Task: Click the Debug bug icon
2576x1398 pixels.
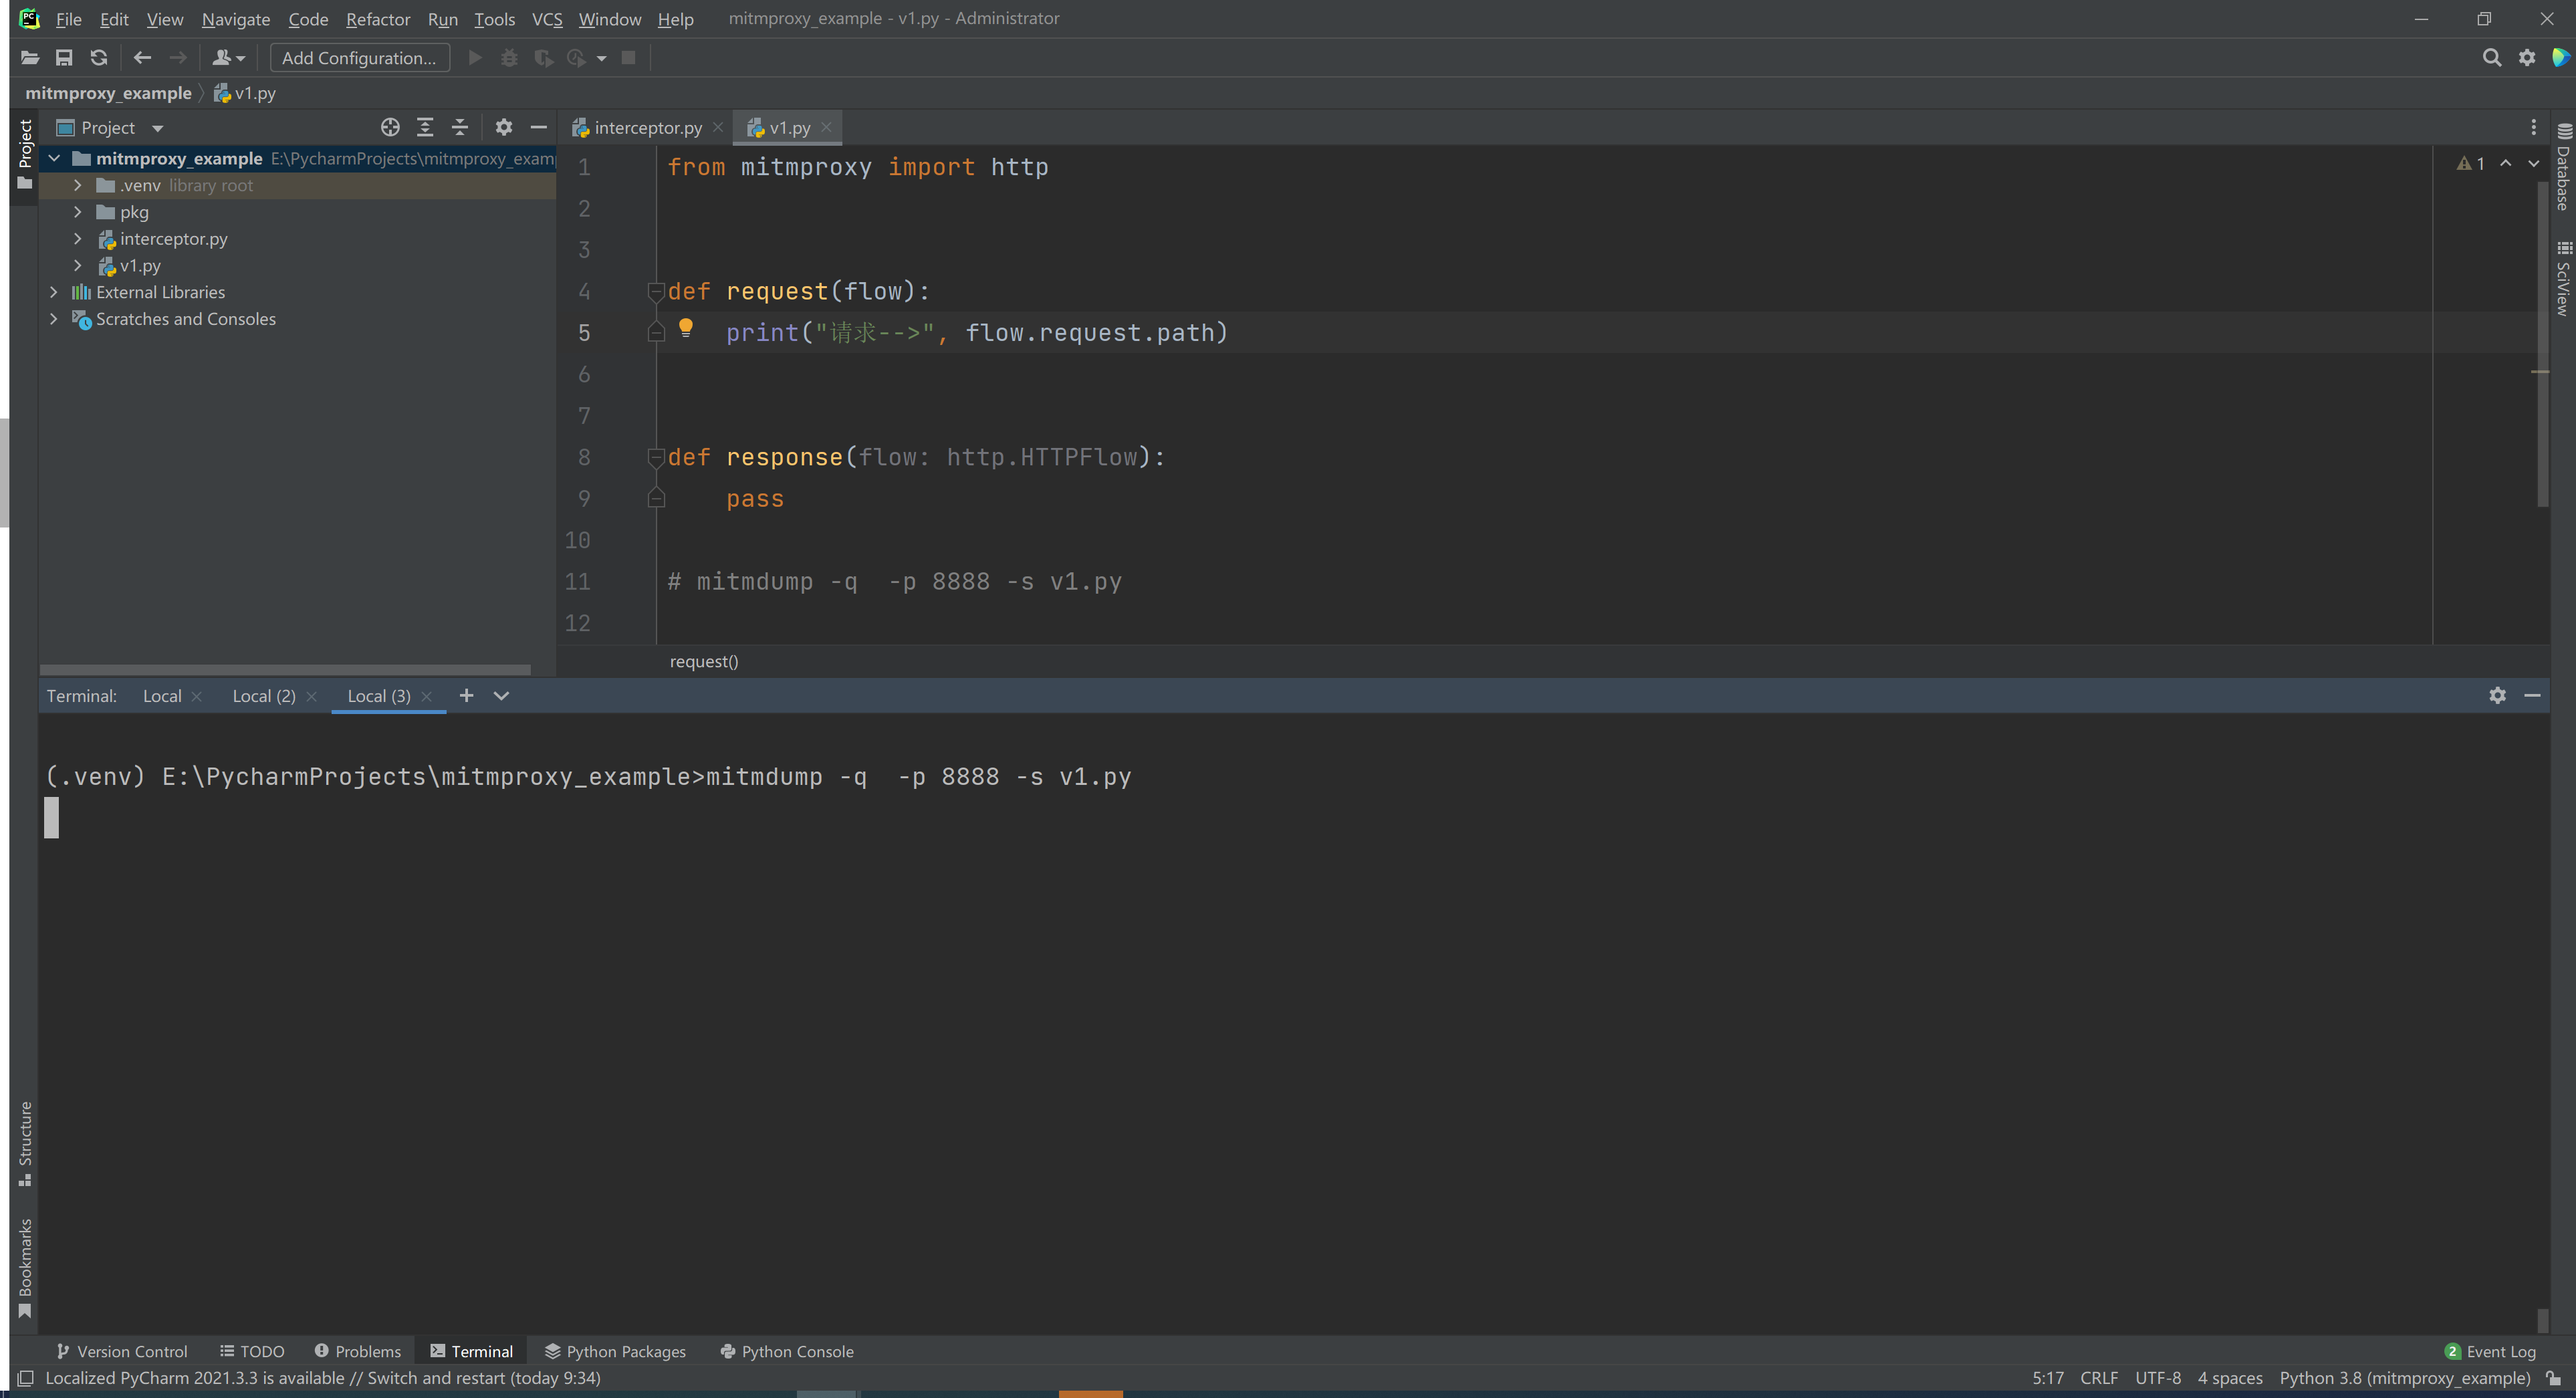Action: (510, 58)
